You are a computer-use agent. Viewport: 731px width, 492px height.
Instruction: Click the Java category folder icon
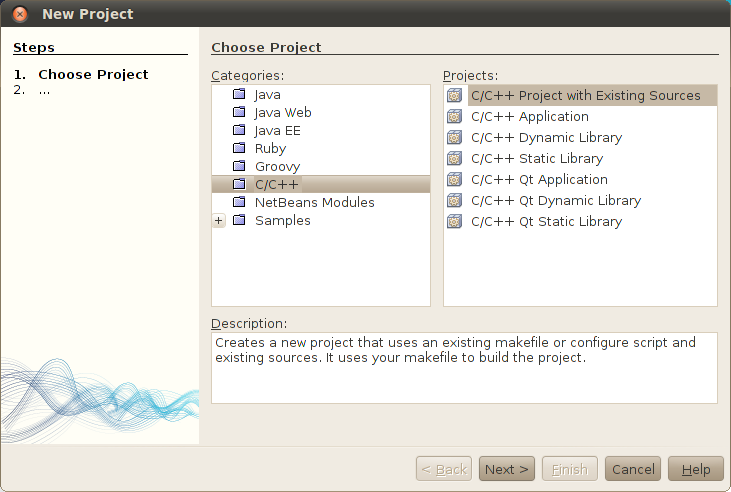click(x=239, y=94)
